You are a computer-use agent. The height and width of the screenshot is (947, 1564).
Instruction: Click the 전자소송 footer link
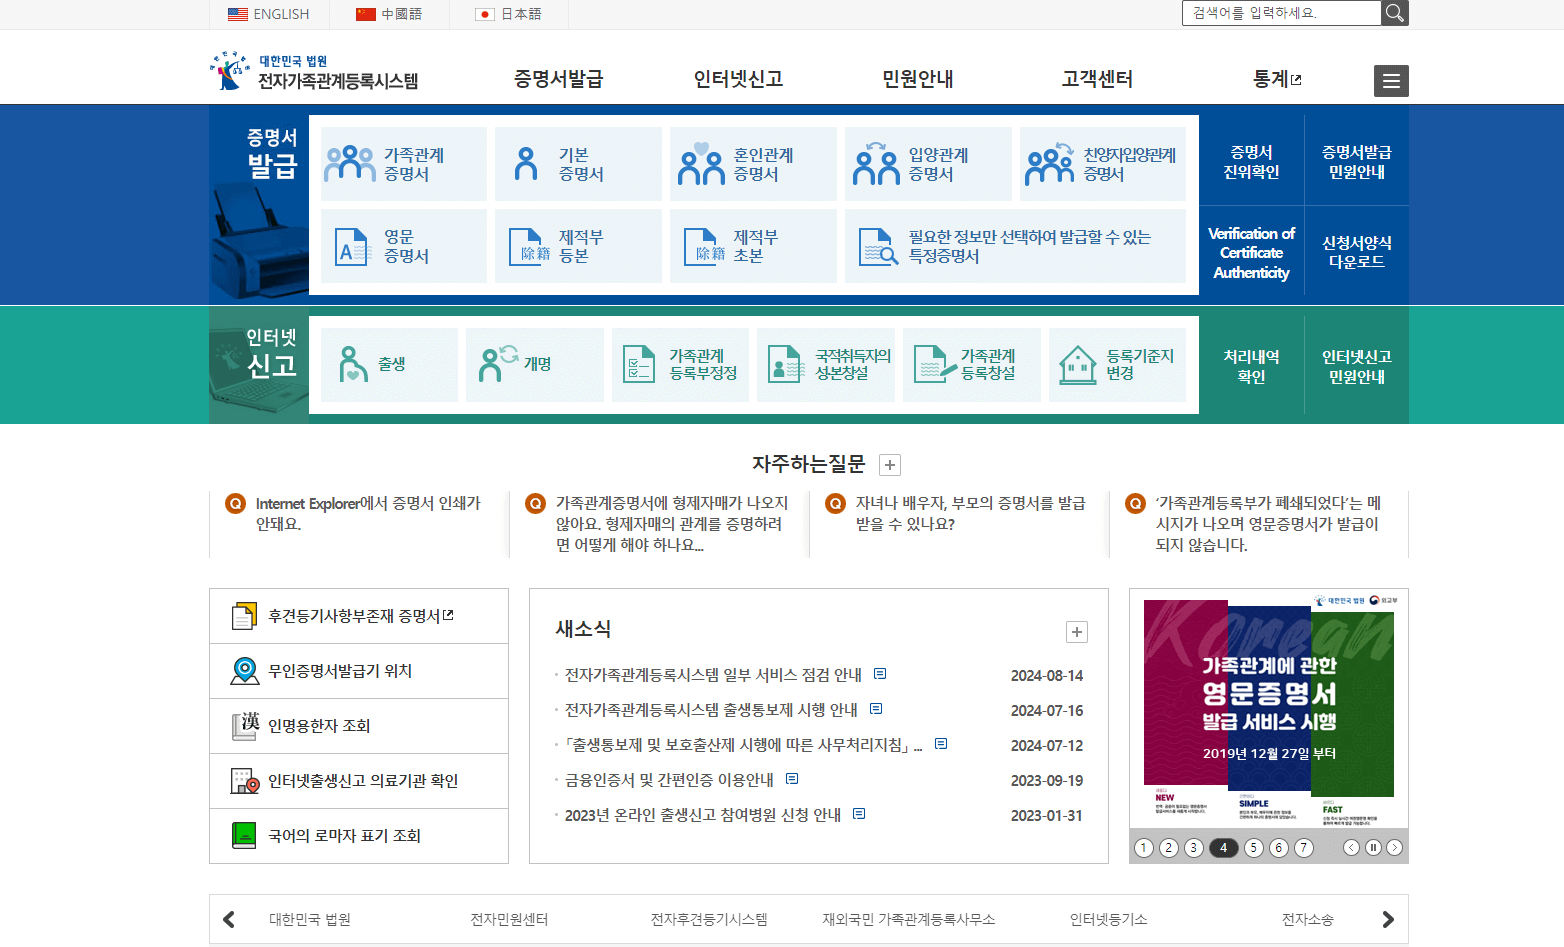[x=1307, y=918]
